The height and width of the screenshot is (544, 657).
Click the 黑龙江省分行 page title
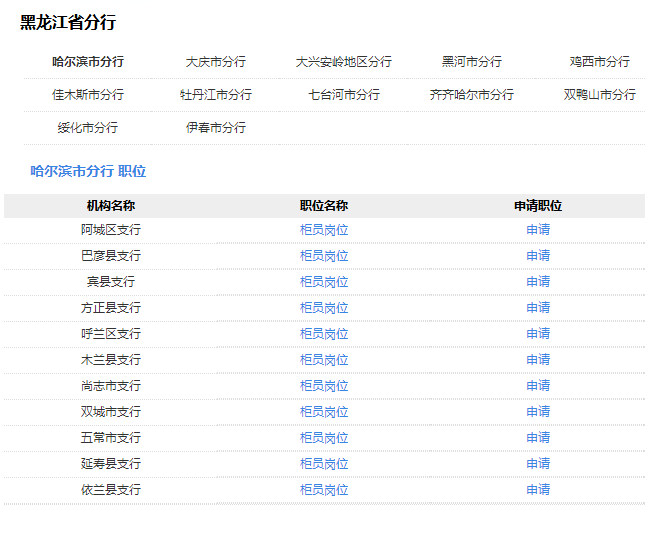coord(68,22)
